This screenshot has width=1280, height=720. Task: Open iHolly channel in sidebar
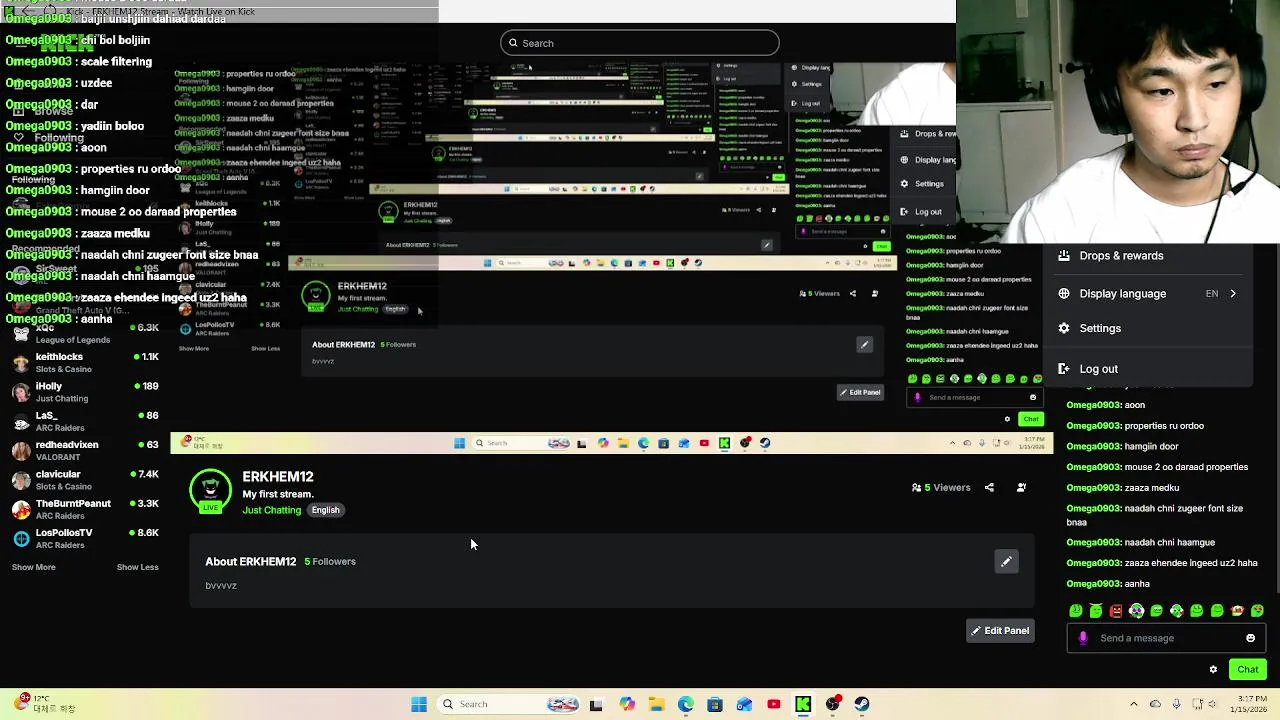click(x=85, y=392)
